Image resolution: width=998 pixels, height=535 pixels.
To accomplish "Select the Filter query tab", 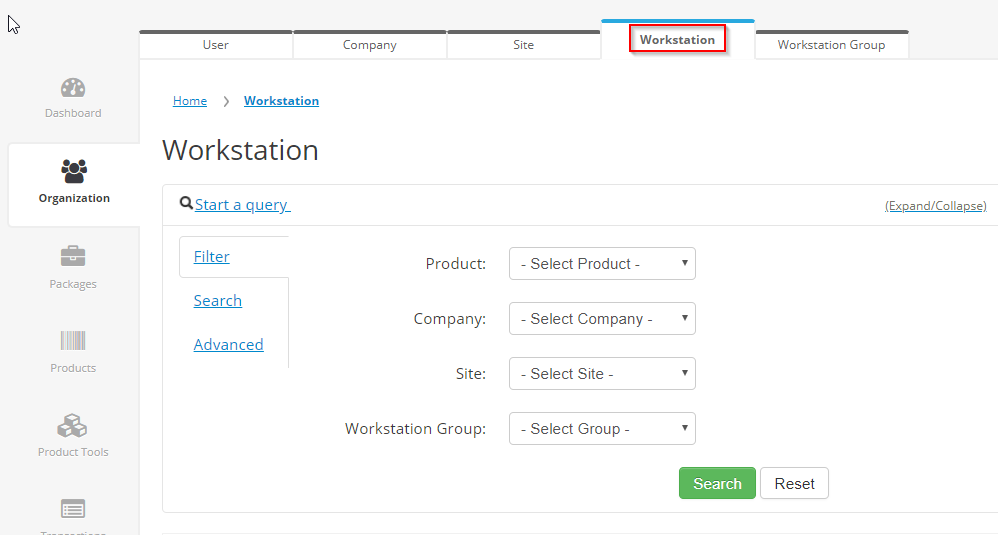I will [x=211, y=256].
